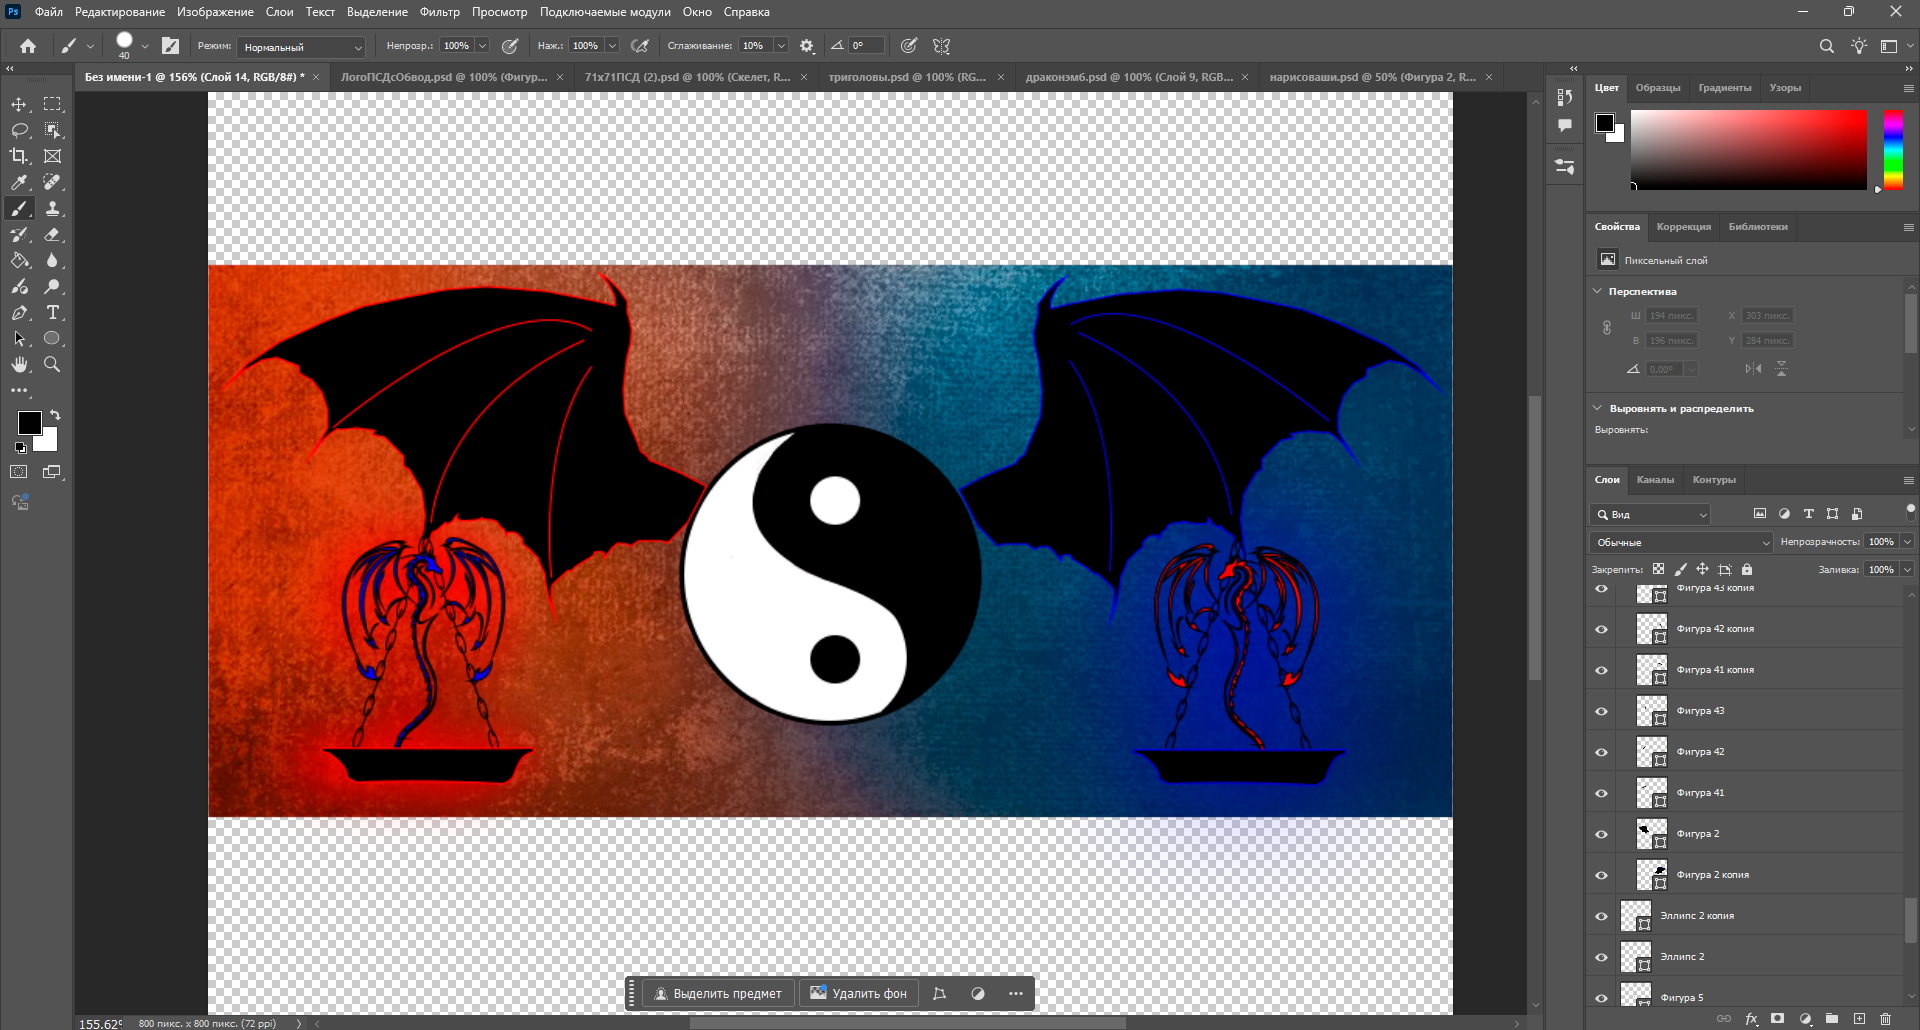Select the Lasso tool
Viewport: 1920px width, 1030px height.
pos(19,130)
